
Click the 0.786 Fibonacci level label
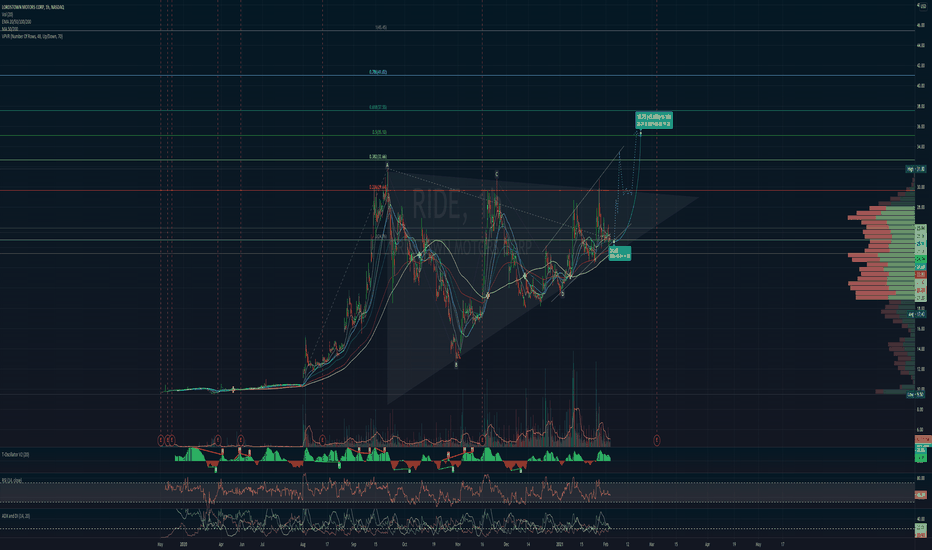(x=377, y=72)
